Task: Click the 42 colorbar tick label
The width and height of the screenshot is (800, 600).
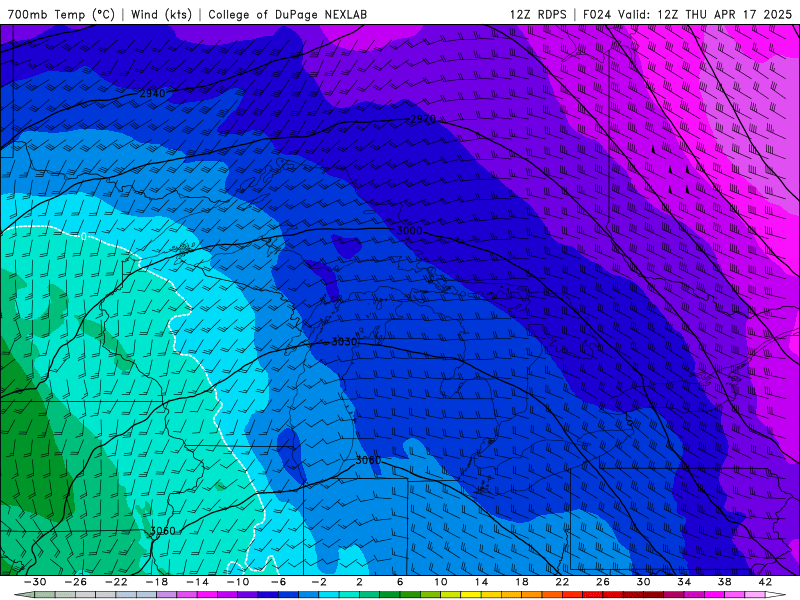Action: pyautogui.click(x=765, y=582)
